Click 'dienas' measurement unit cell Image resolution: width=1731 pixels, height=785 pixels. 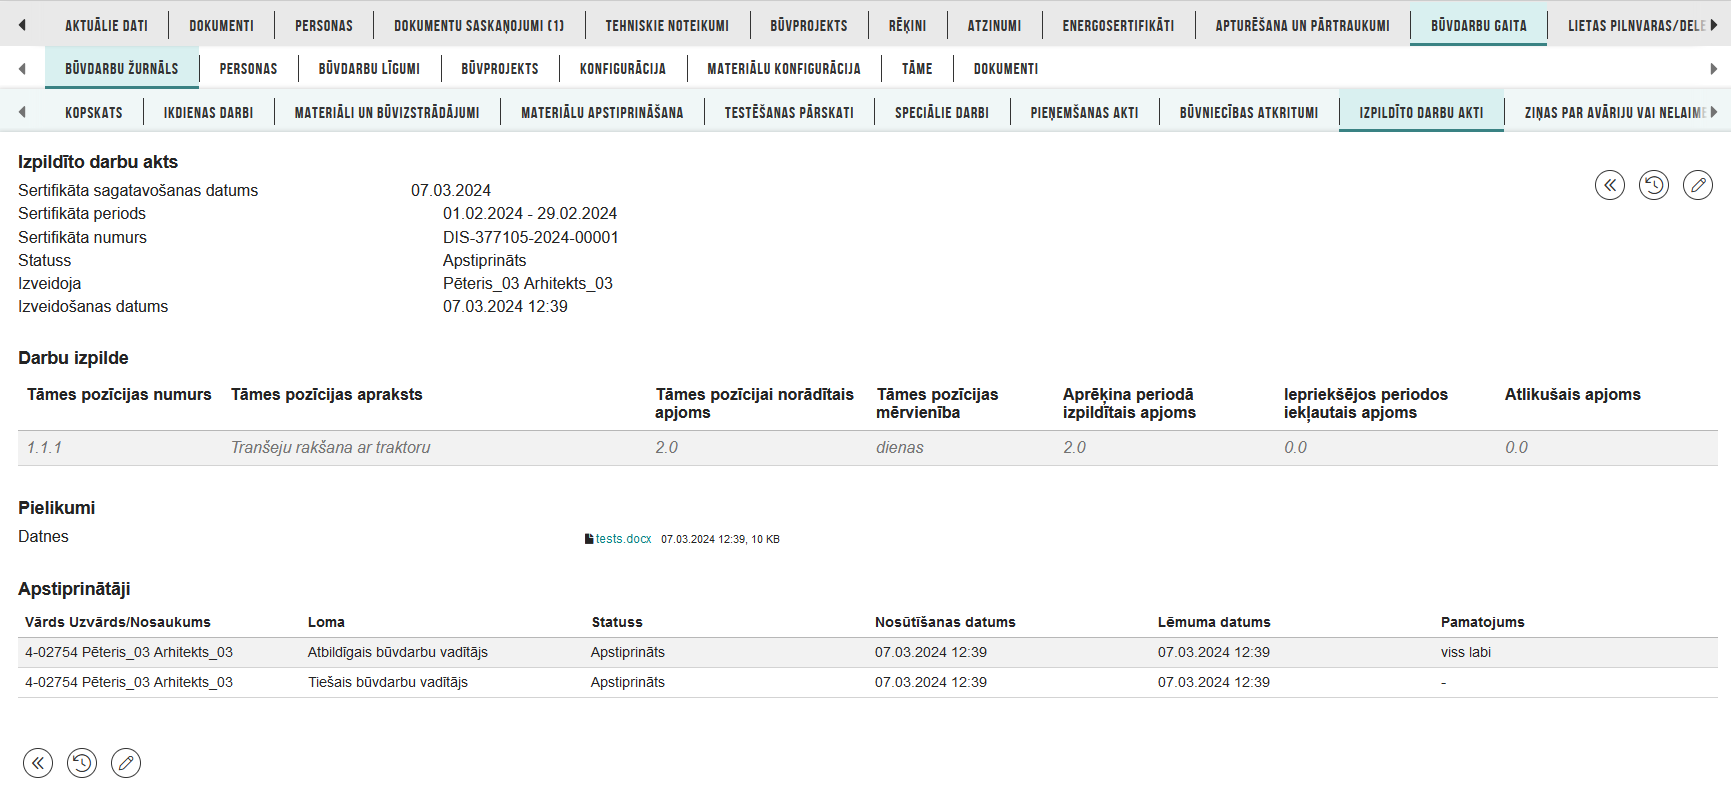[900, 447]
